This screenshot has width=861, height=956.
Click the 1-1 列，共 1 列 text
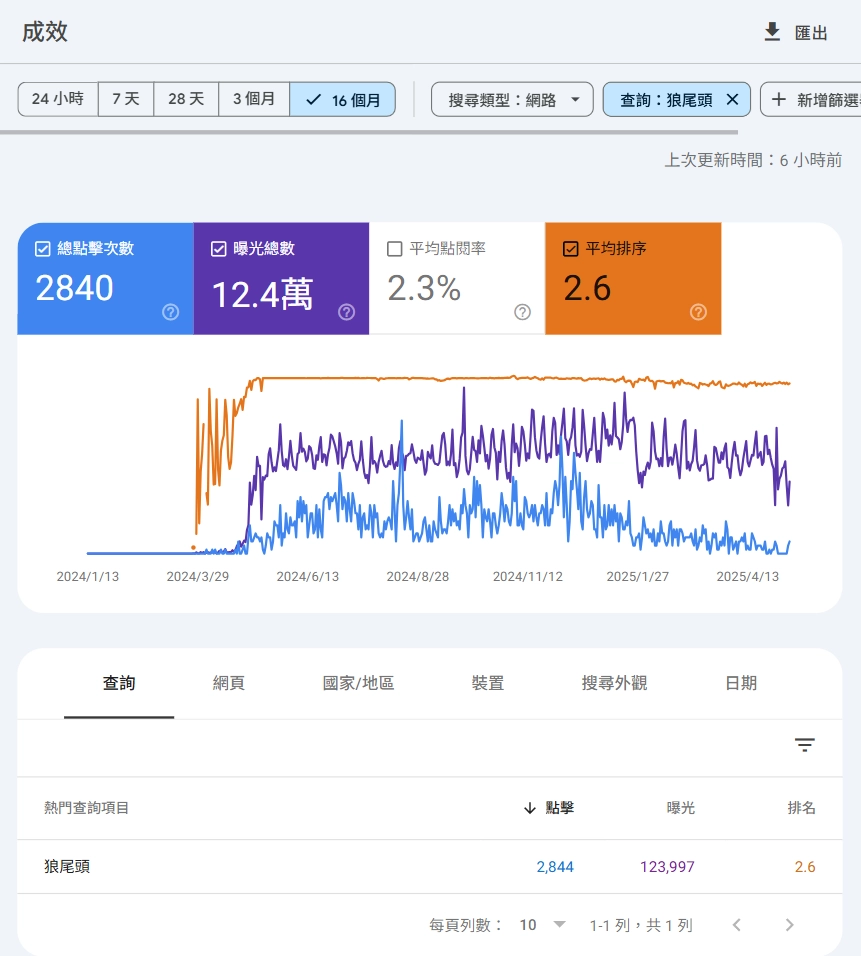point(641,925)
